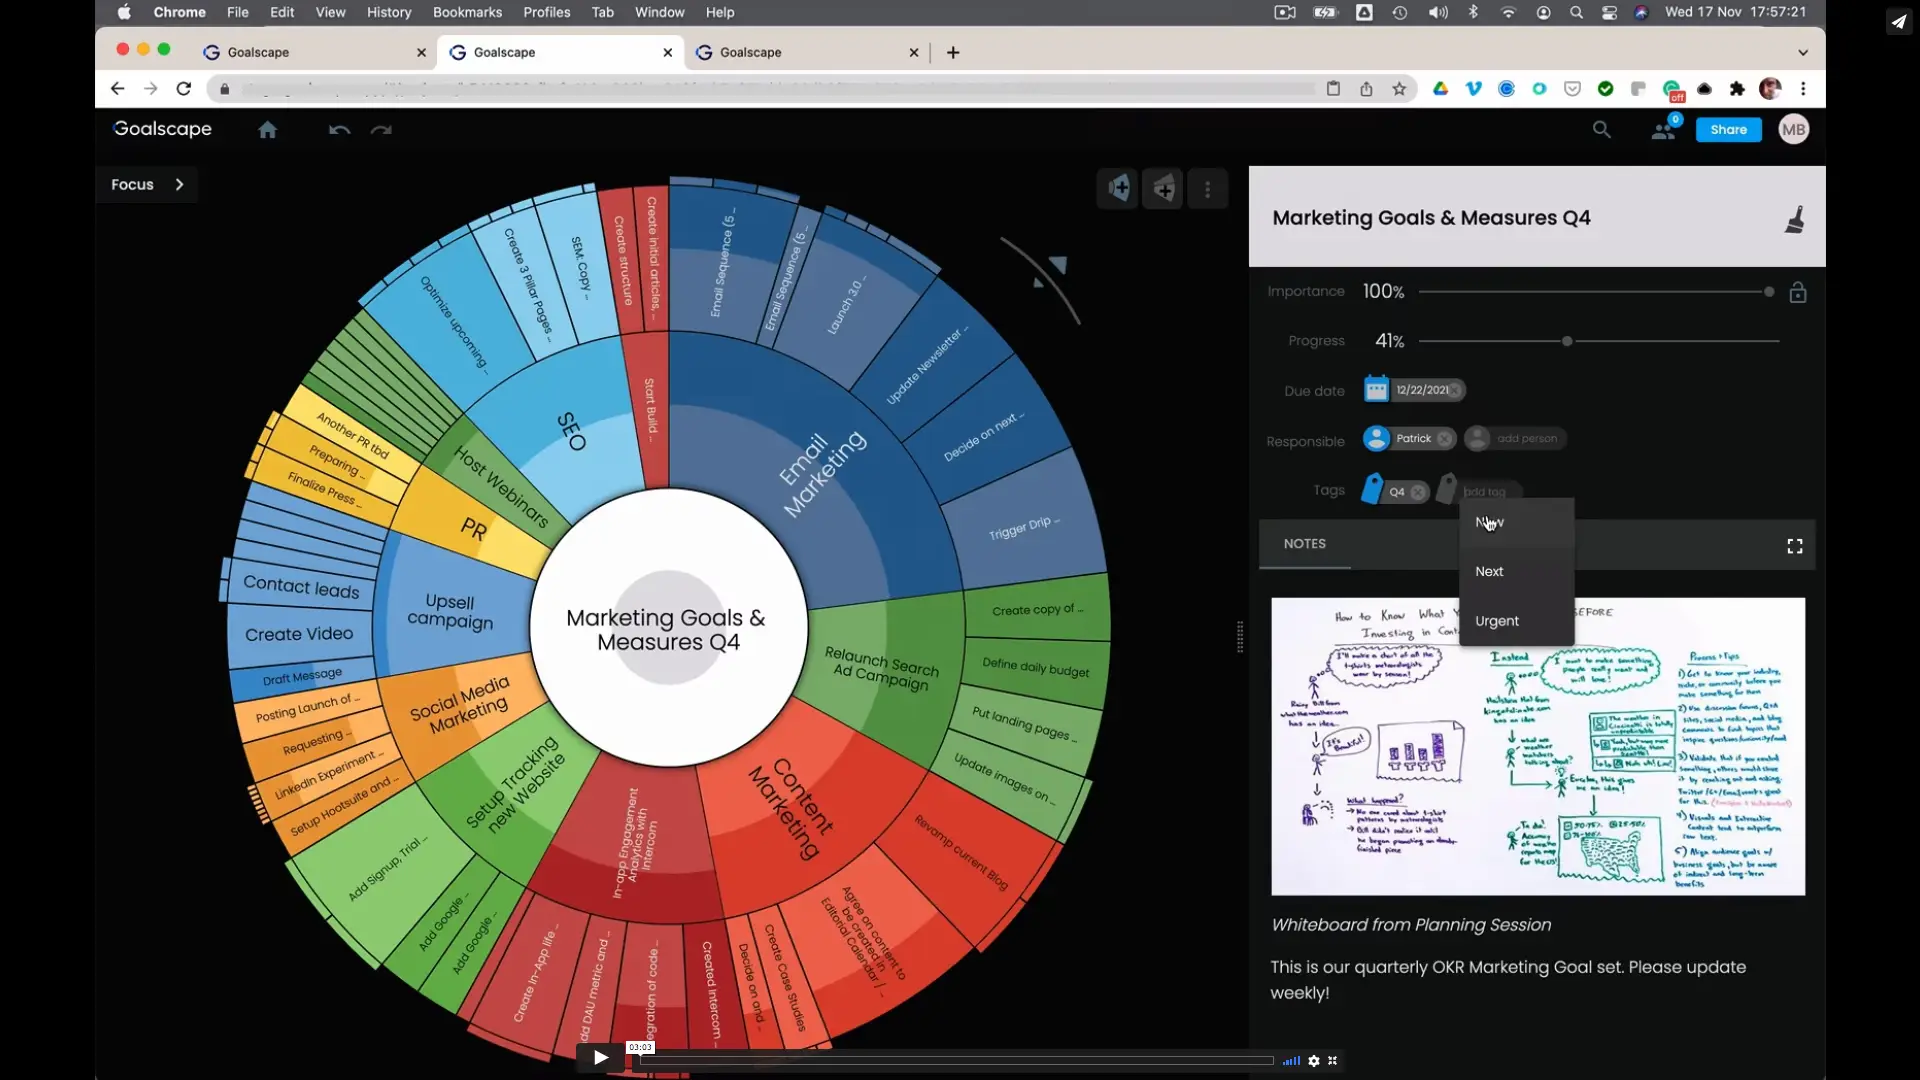1920x1080 pixels.
Task: Open the collaborators people icon
Action: coord(1663,130)
